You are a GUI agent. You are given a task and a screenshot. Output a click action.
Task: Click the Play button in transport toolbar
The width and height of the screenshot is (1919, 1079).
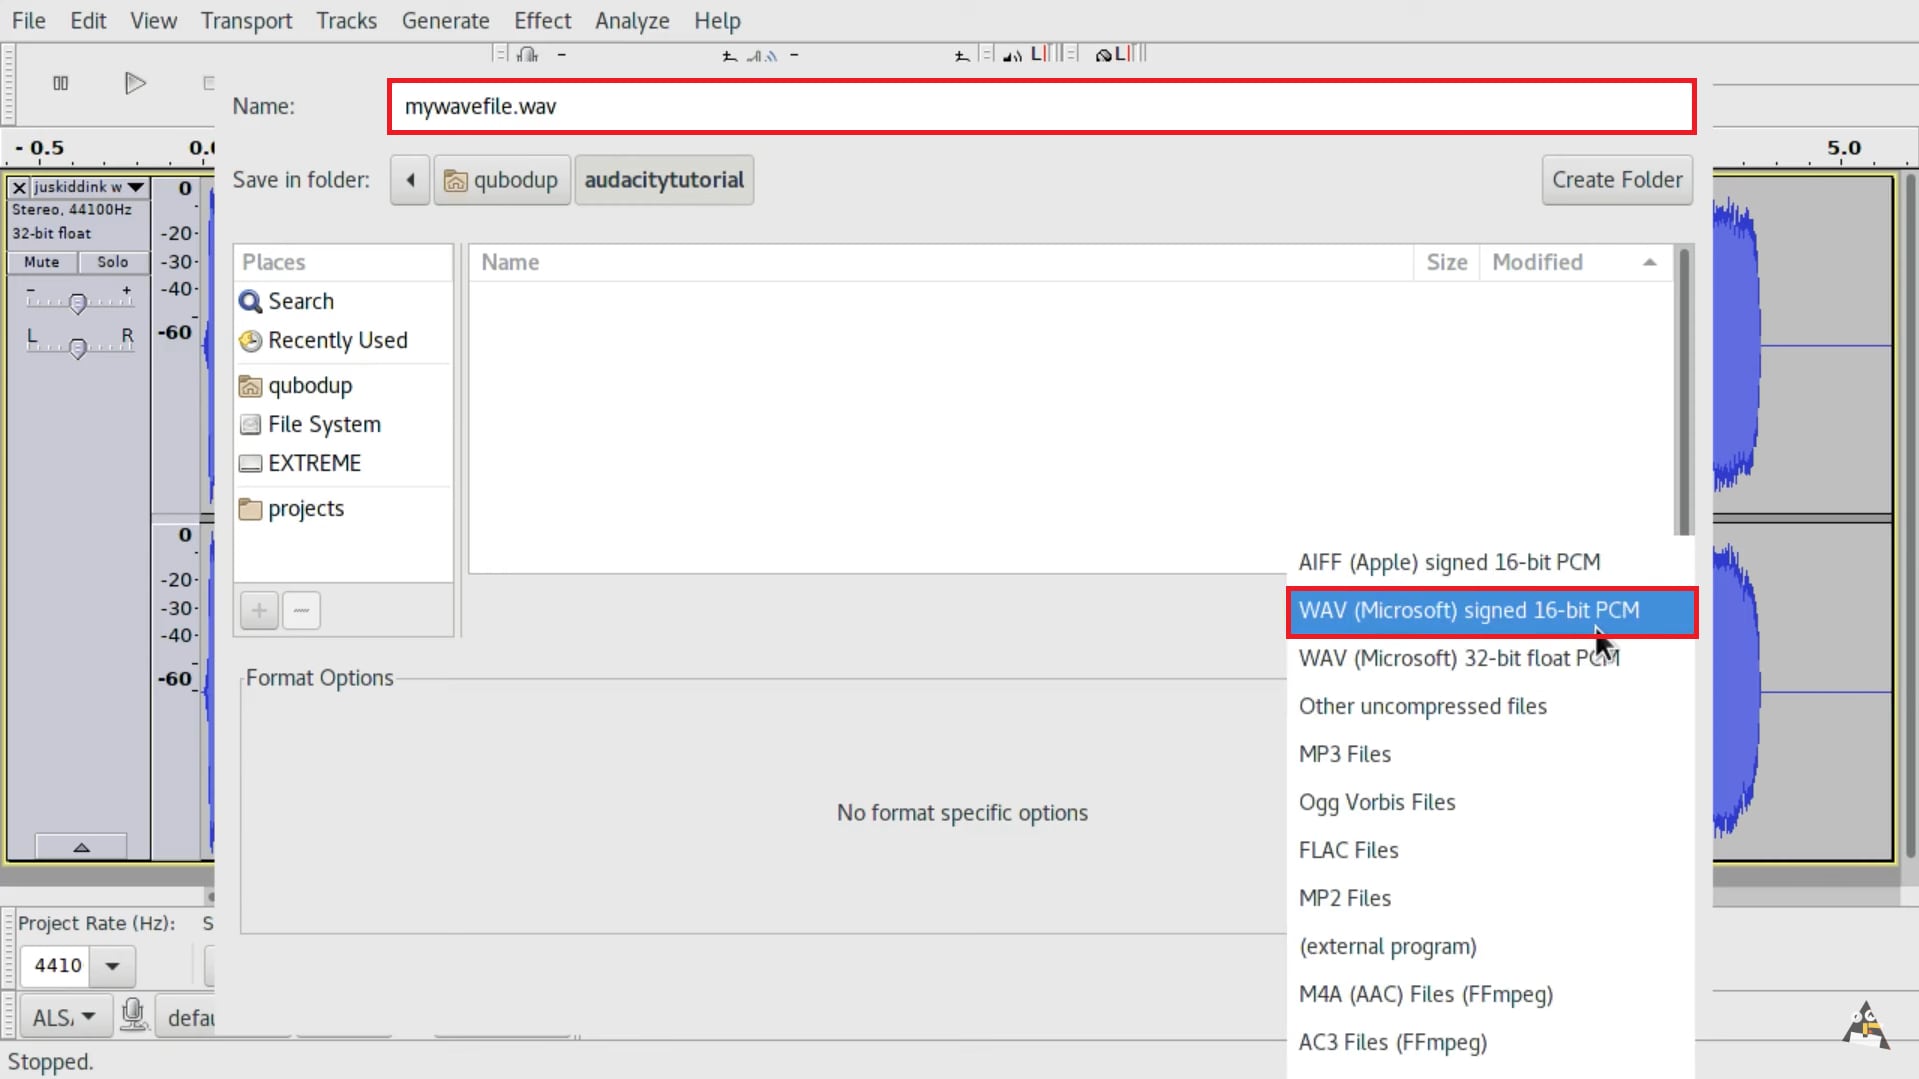(x=135, y=83)
